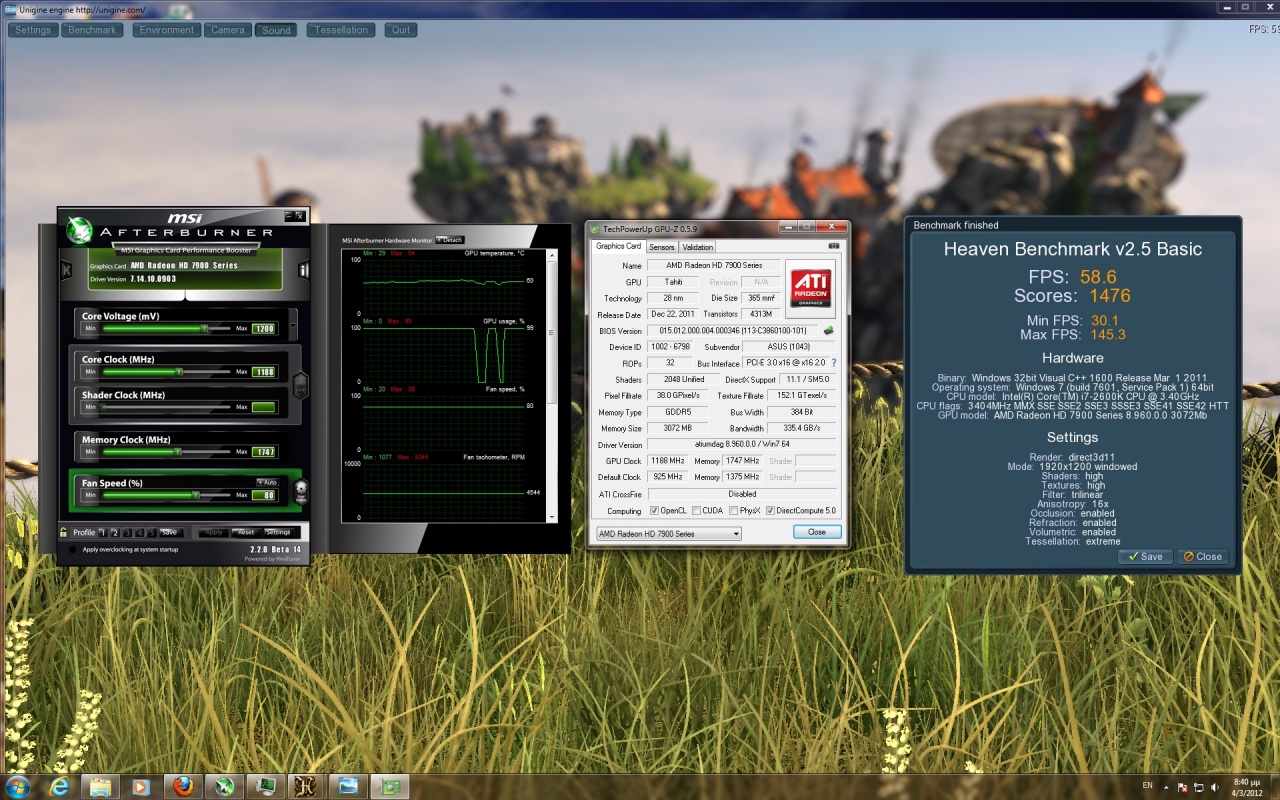Open the Environment menu
This screenshot has width=1280, height=800.
167,30
